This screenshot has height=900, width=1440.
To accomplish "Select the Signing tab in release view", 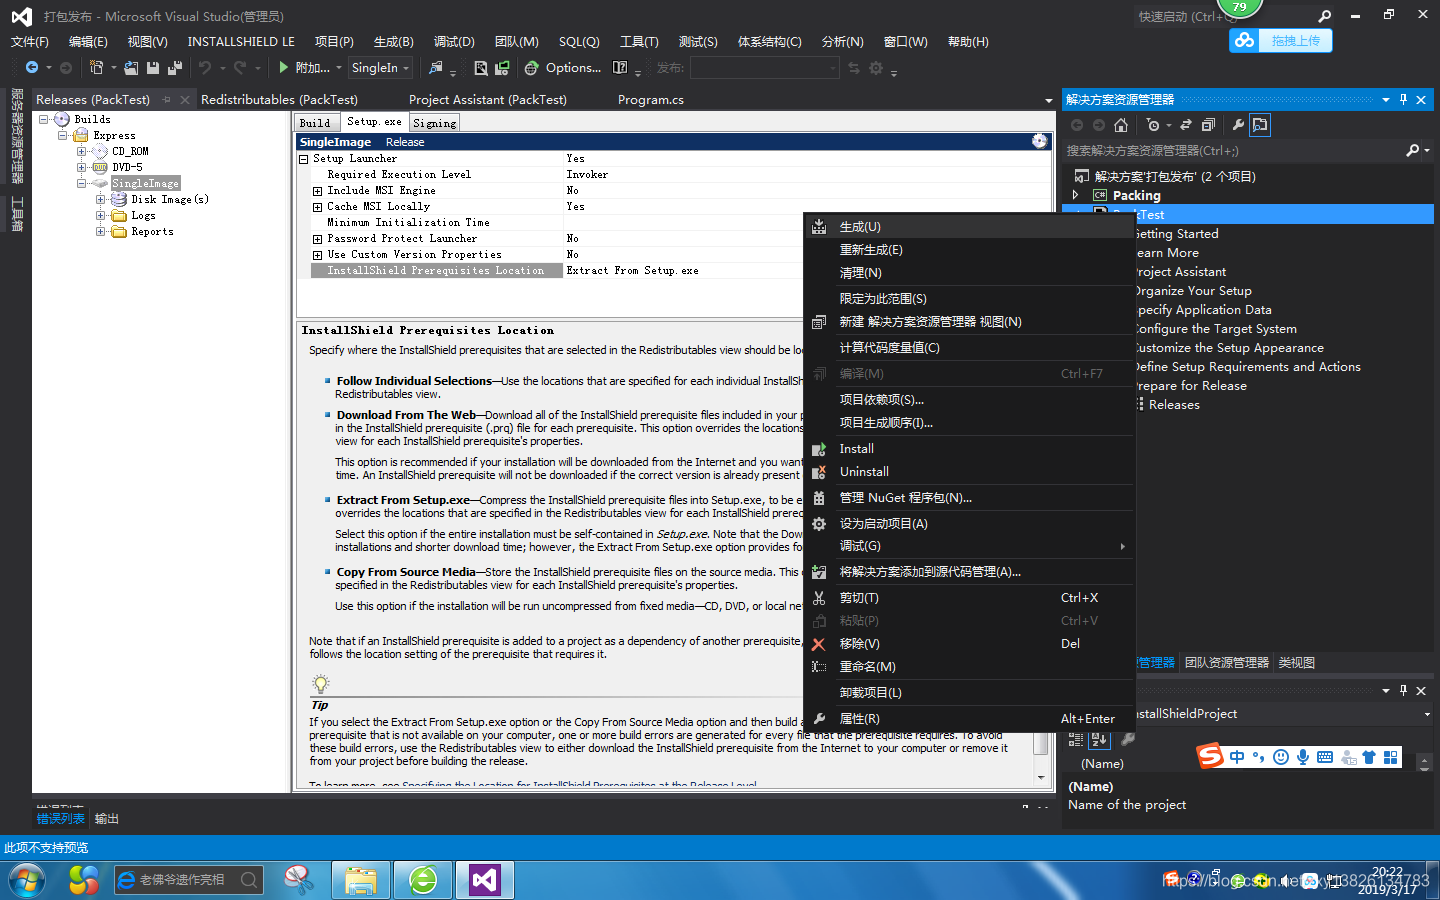I will click(x=435, y=122).
